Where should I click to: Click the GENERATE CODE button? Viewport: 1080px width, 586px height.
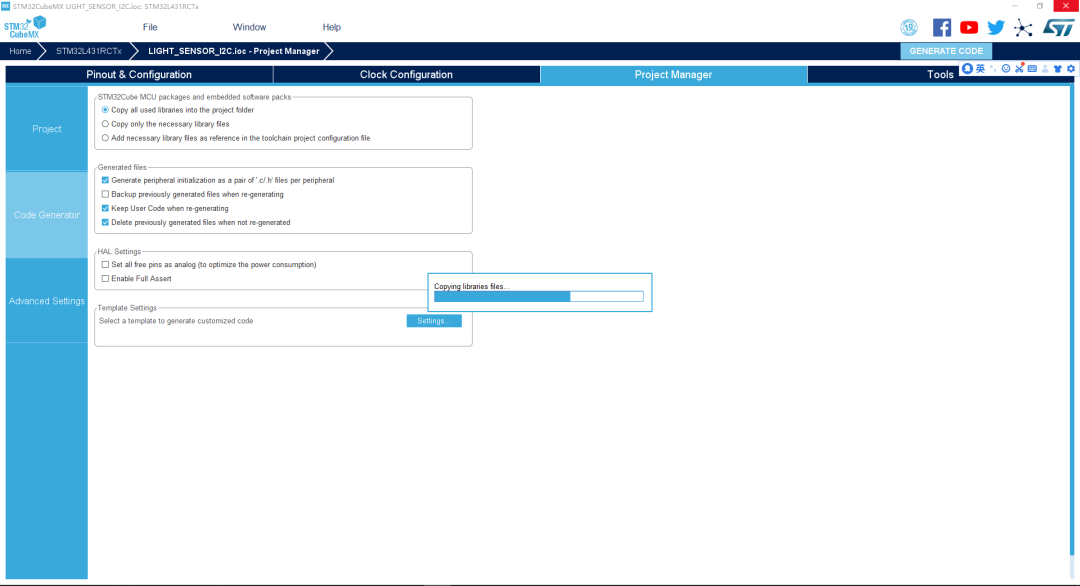(x=946, y=51)
